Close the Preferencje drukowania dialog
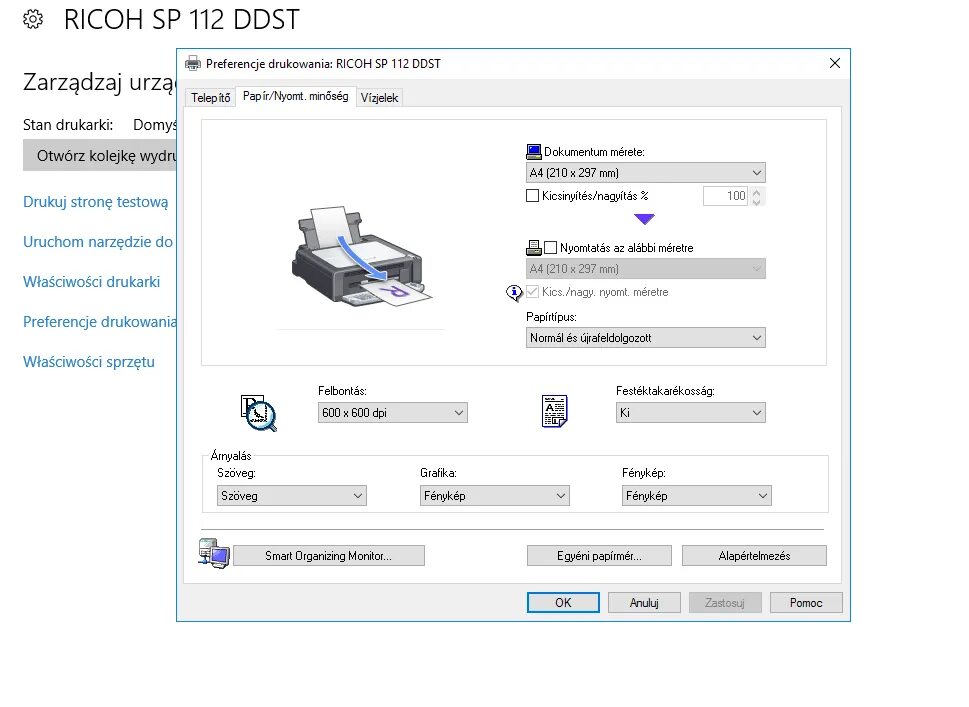The height and width of the screenshot is (707, 969). pyautogui.click(x=835, y=63)
